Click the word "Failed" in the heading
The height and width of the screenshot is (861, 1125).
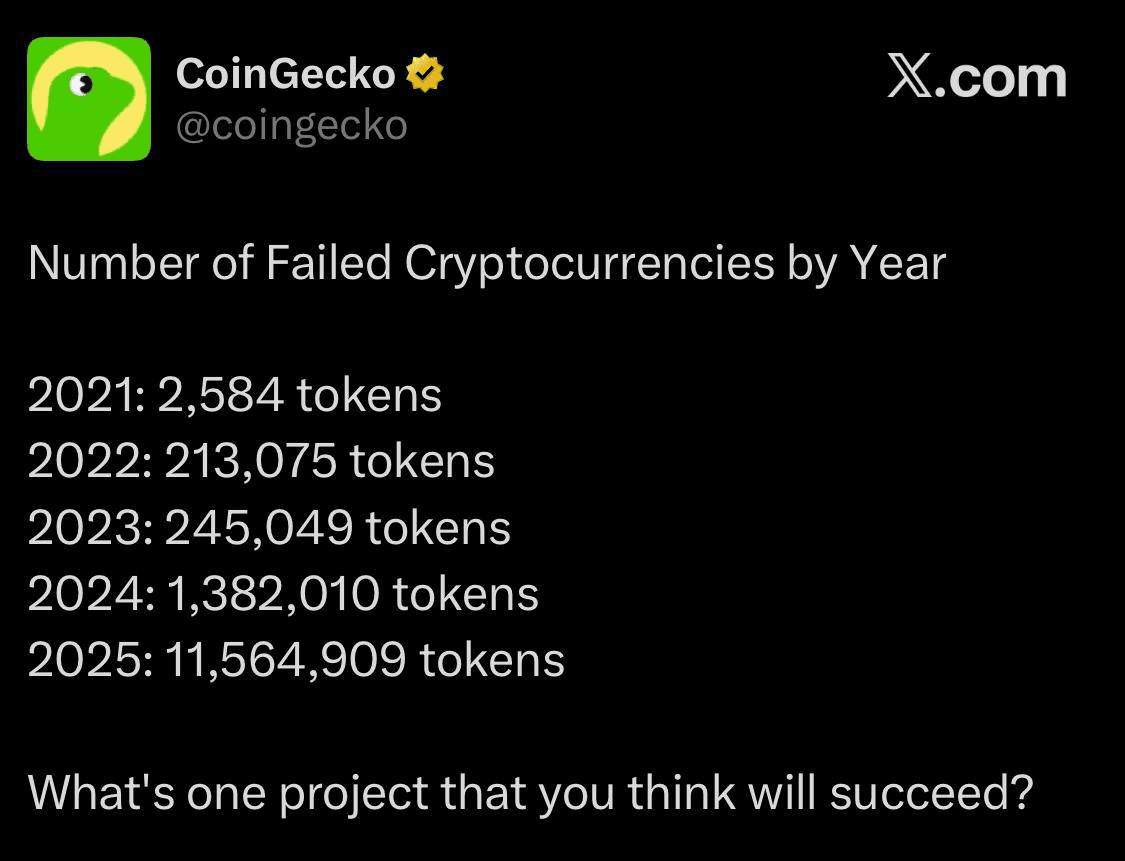pyautogui.click(x=329, y=264)
